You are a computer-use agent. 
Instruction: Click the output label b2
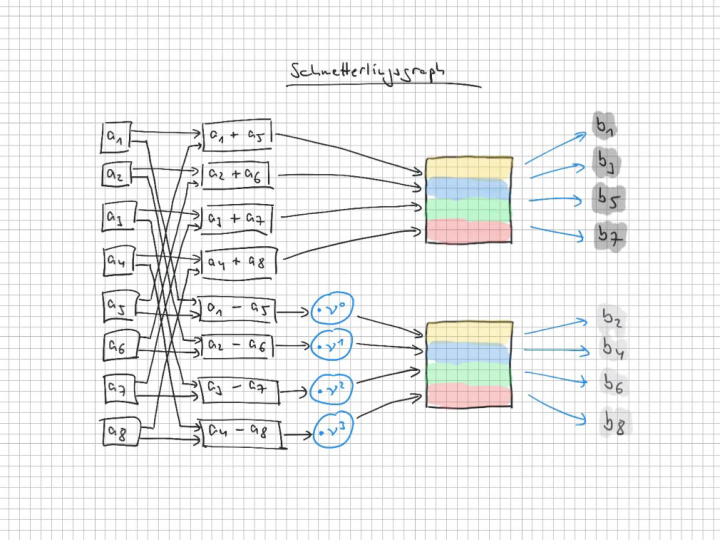(612, 318)
